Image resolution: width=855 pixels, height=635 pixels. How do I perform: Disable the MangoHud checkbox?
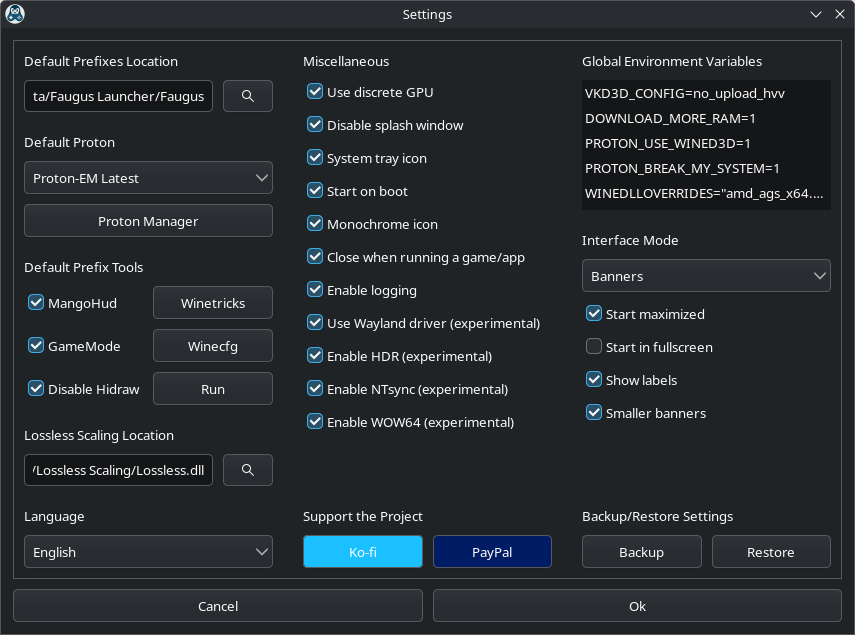click(x=36, y=302)
